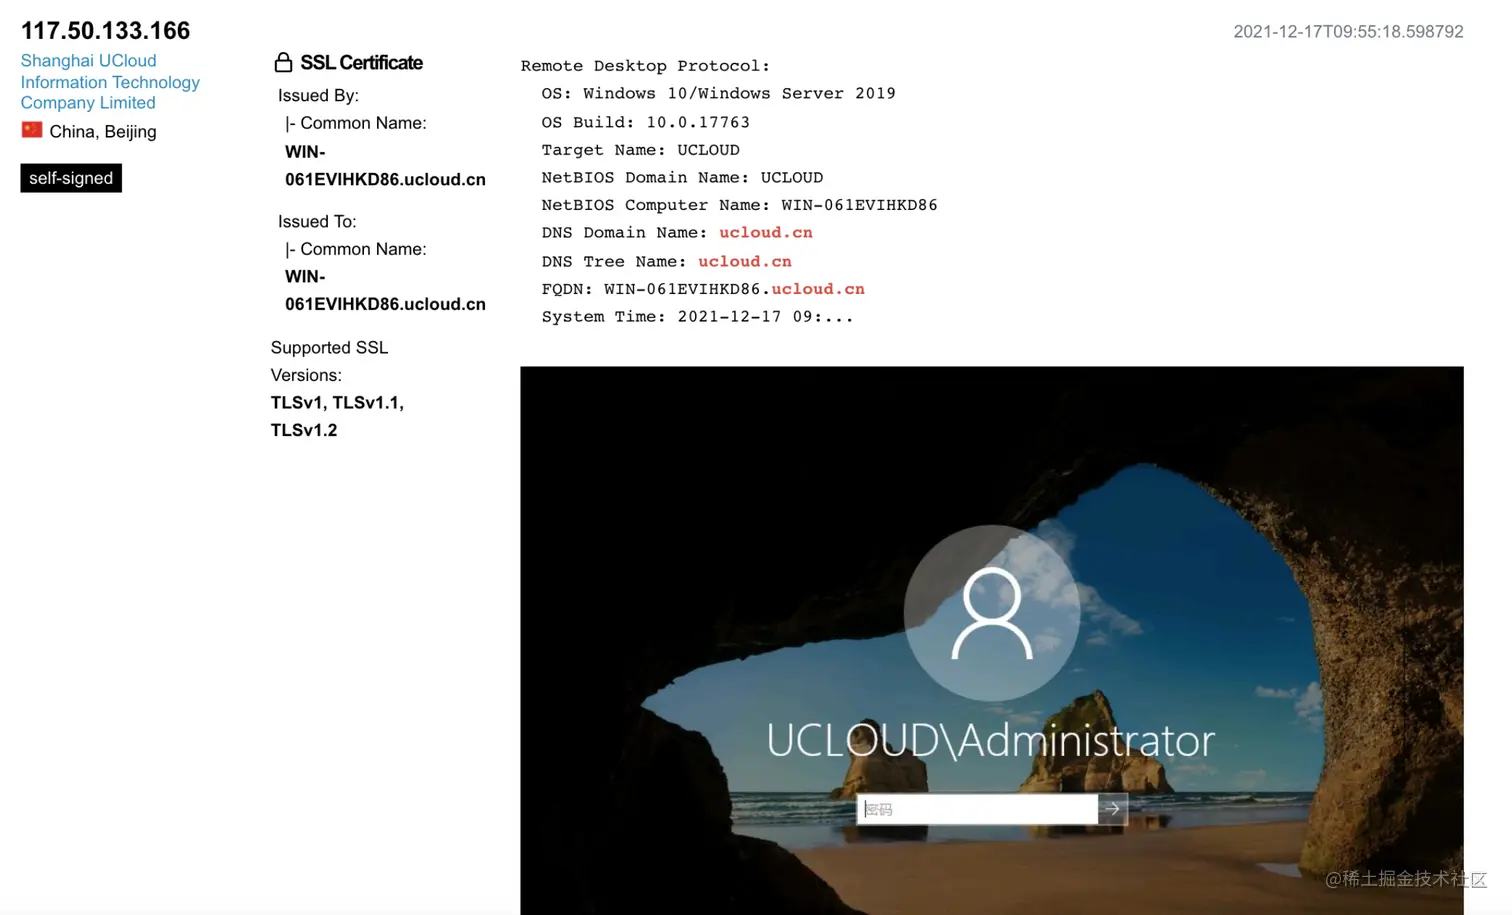Click ucloud.cn in the DNS Domain Name line
1512x915 pixels.
pyautogui.click(x=766, y=233)
